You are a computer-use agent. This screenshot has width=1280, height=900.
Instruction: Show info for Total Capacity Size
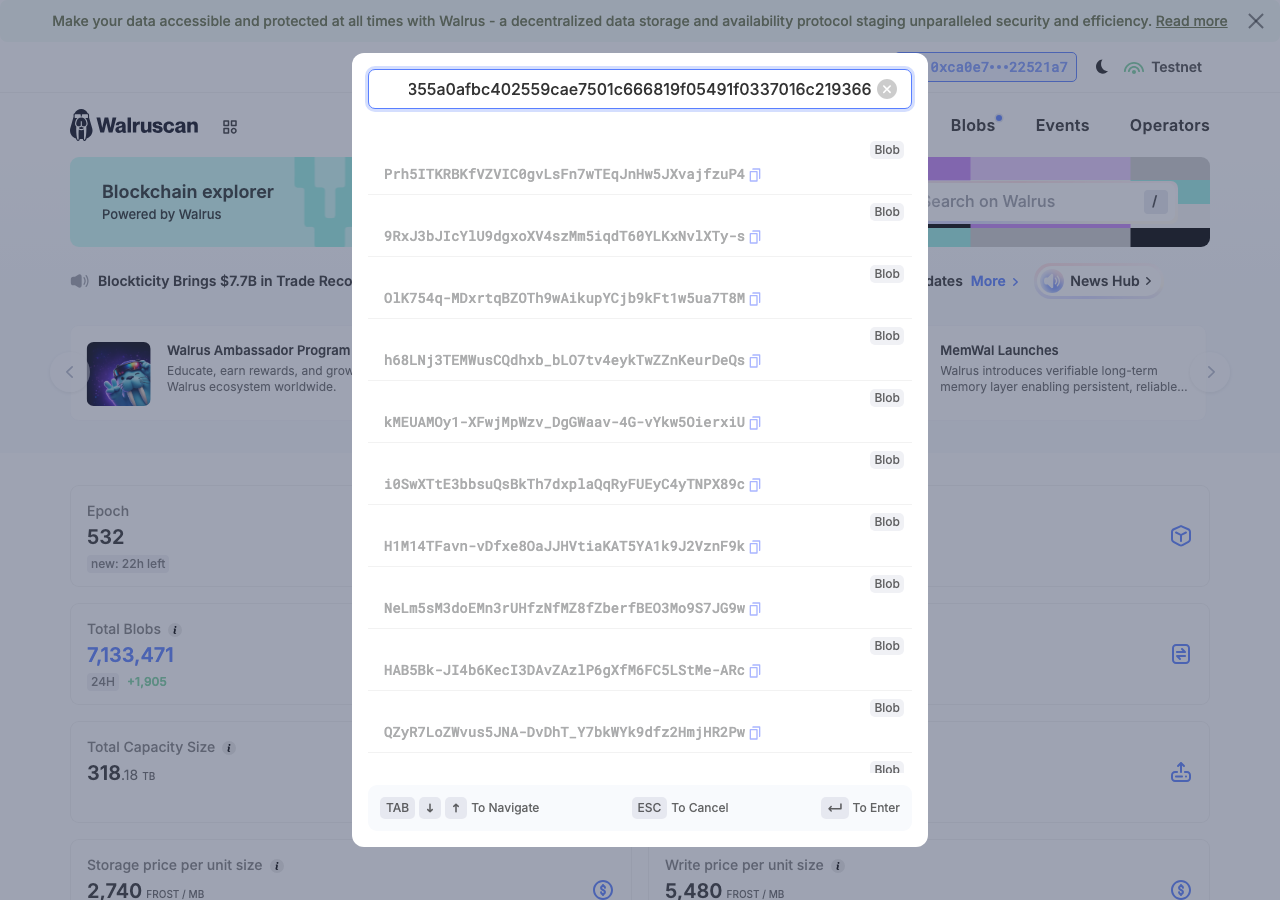229,748
